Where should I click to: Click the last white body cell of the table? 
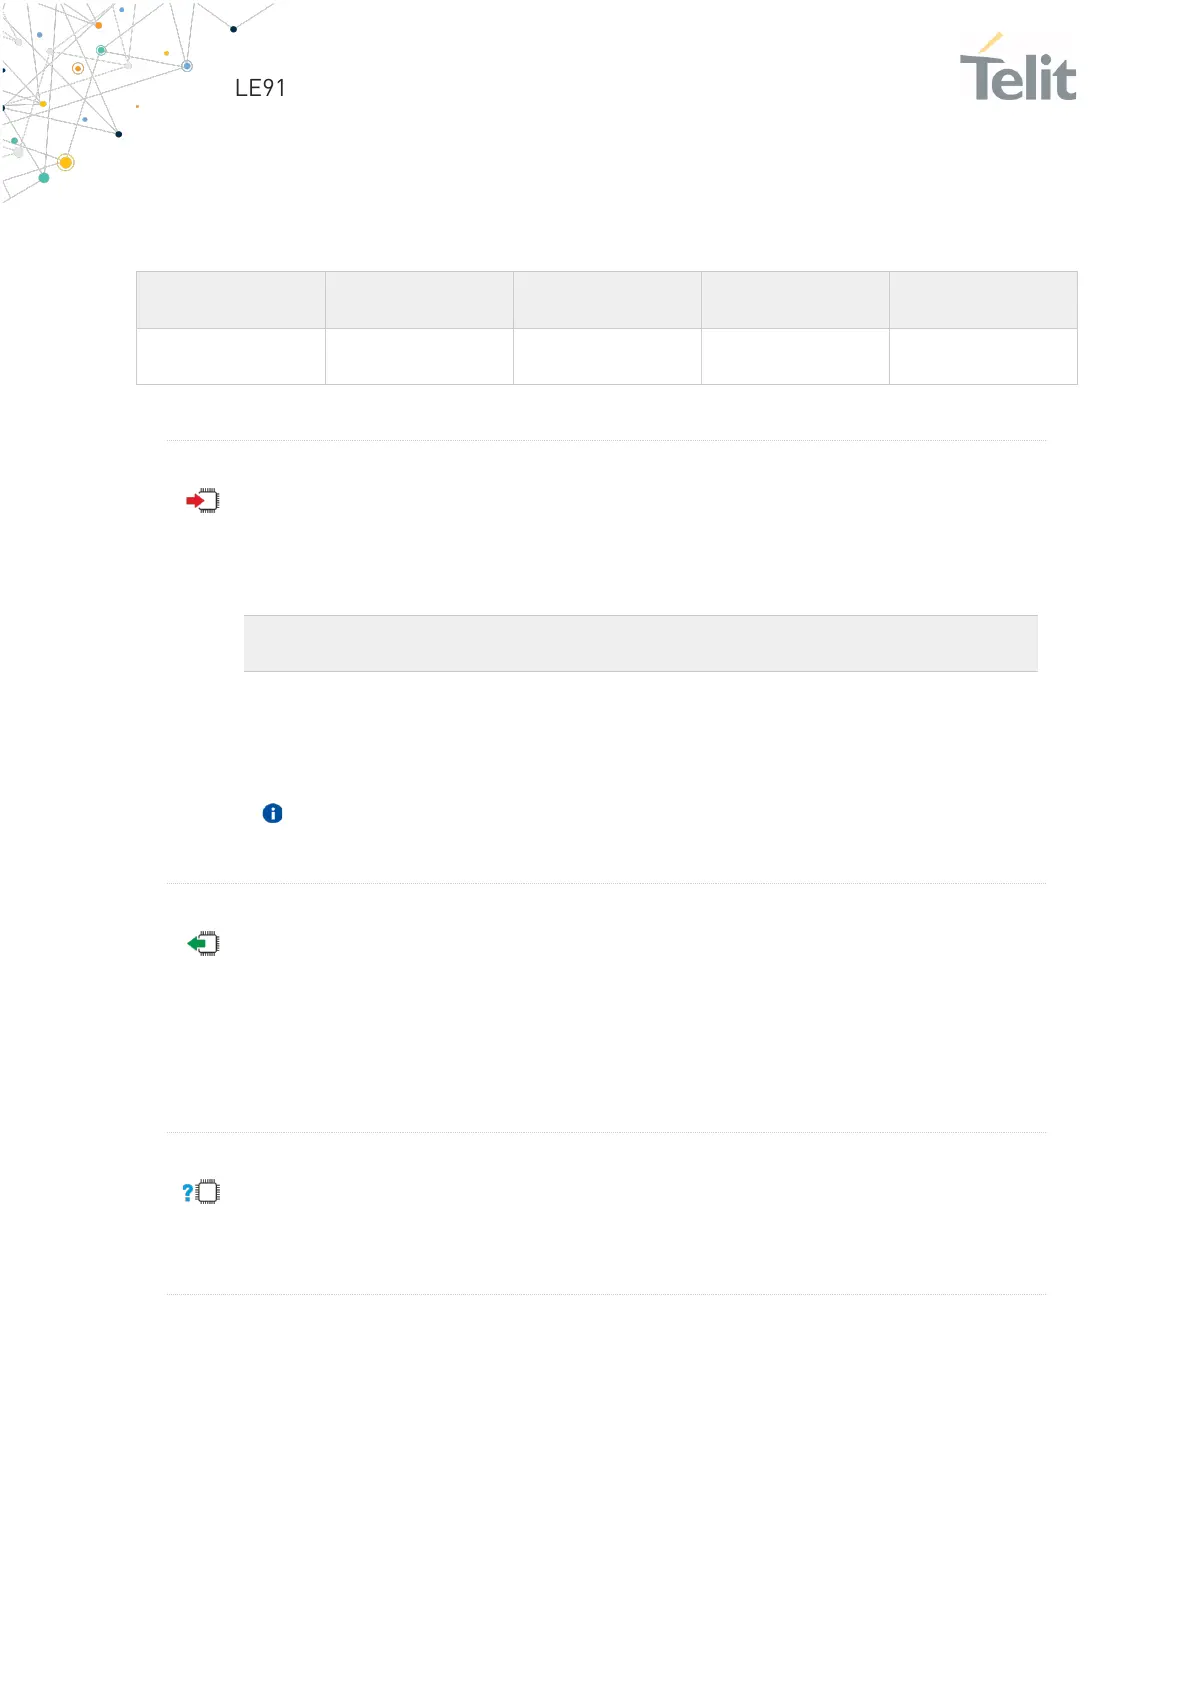(x=983, y=356)
